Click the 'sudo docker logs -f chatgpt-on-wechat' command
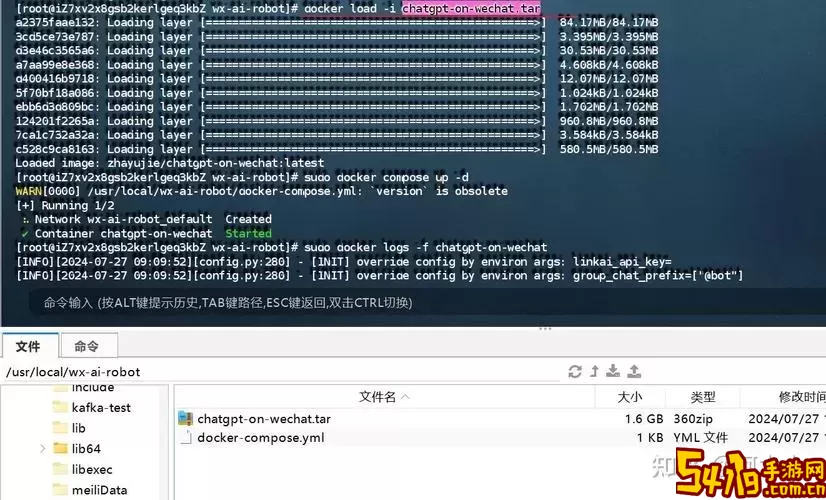The image size is (826, 500). tap(426, 247)
